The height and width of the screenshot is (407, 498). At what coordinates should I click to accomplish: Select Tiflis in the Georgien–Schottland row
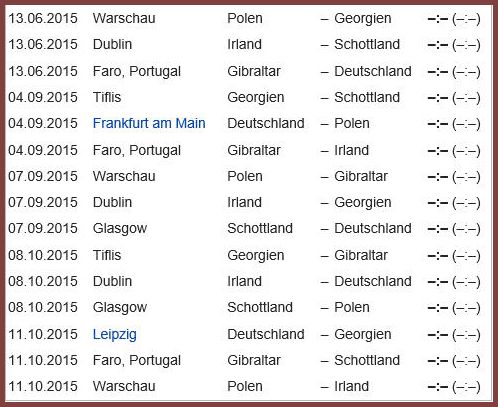pyautogui.click(x=107, y=97)
